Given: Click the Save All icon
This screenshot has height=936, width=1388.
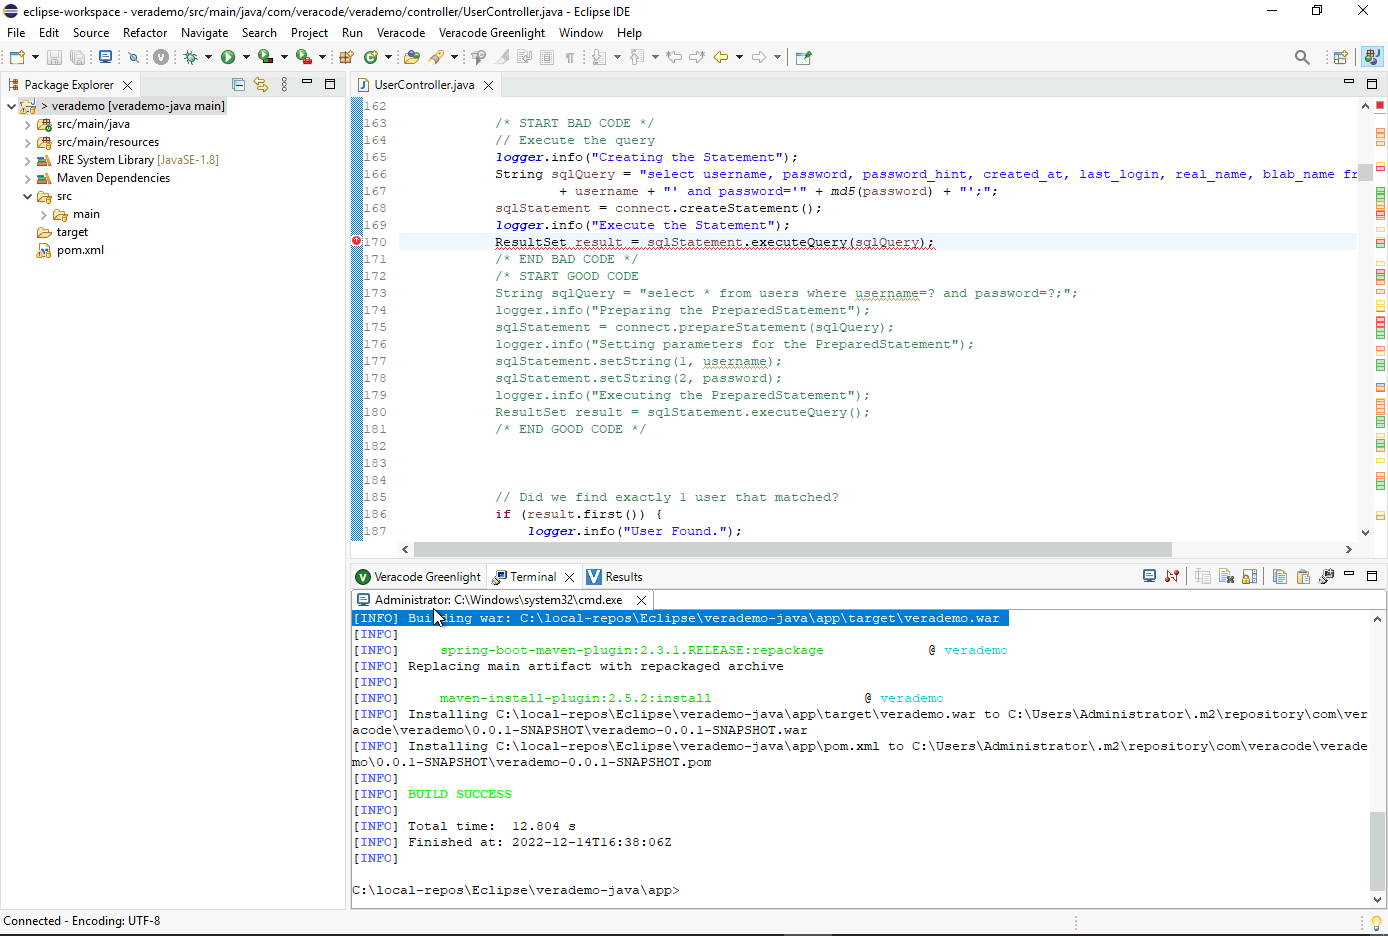Looking at the screenshot, I should [x=77, y=57].
